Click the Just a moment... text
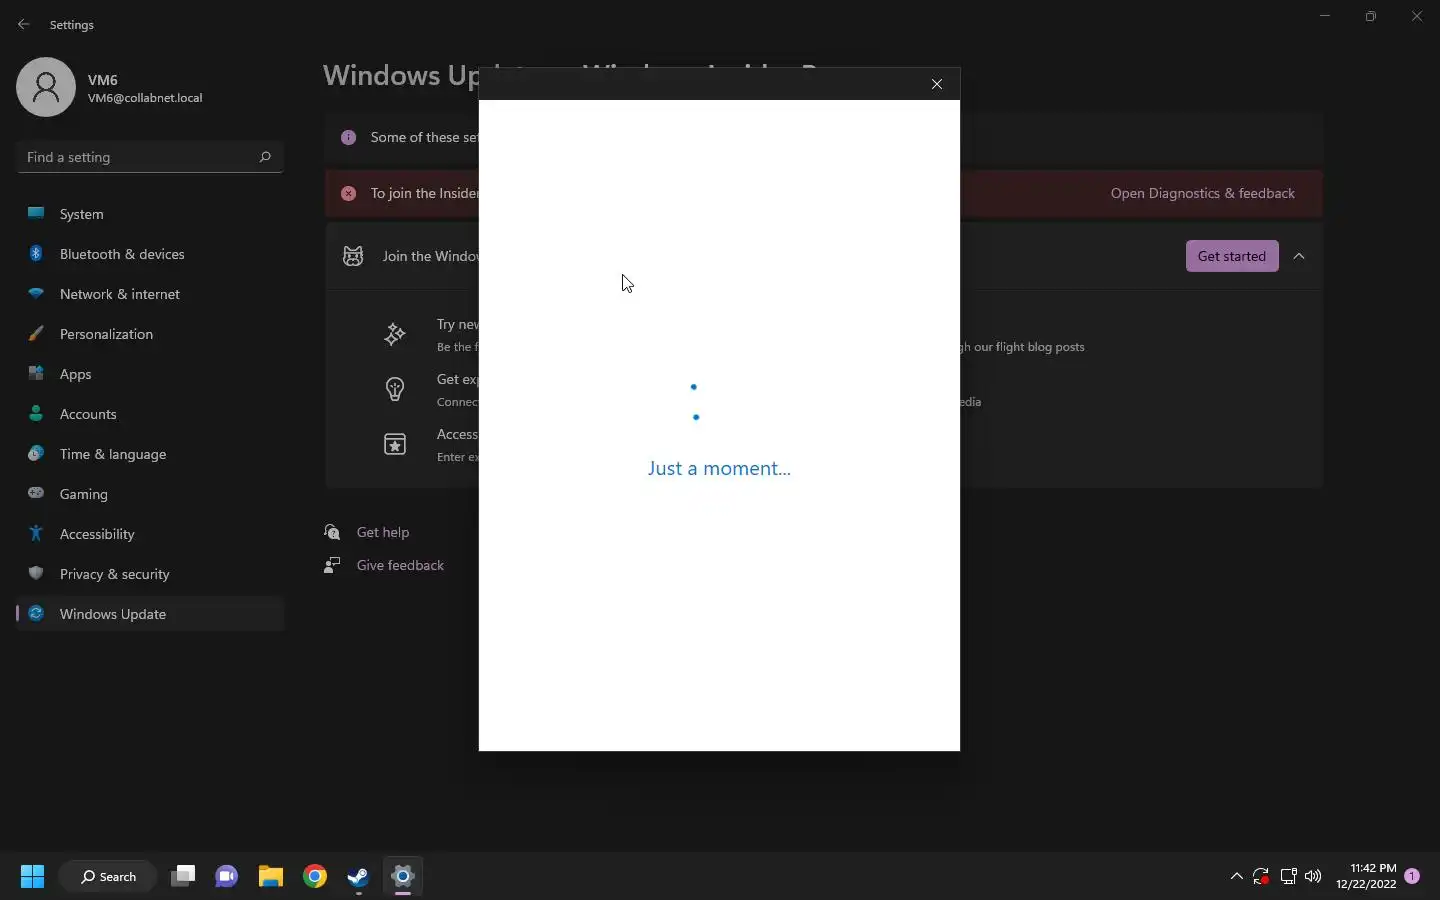This screenshot has height=900, width=1440. pos(719,468)
